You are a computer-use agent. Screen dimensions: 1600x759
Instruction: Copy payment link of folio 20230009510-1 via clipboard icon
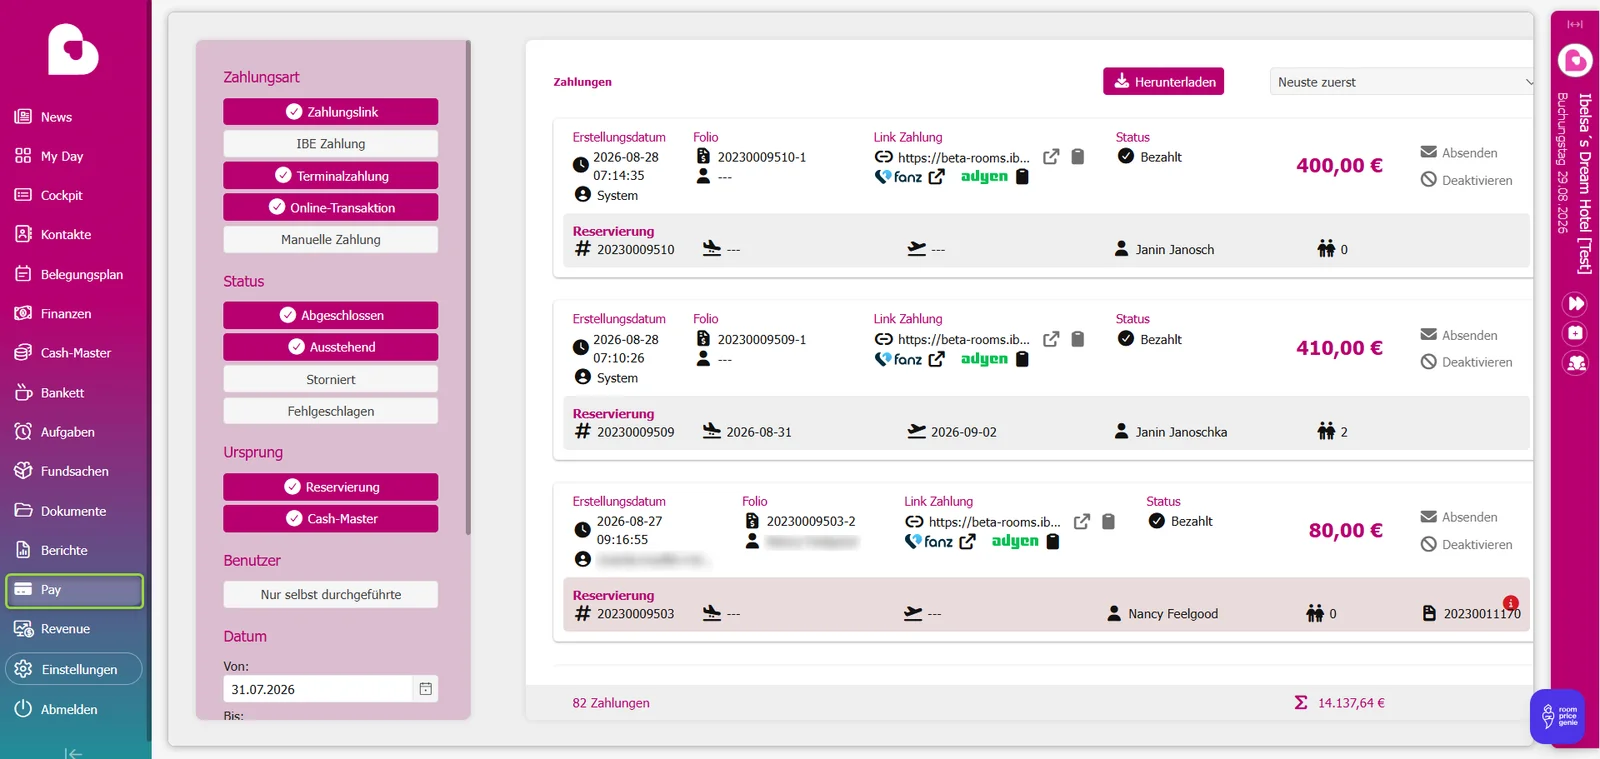click(x=1078, y=157)
